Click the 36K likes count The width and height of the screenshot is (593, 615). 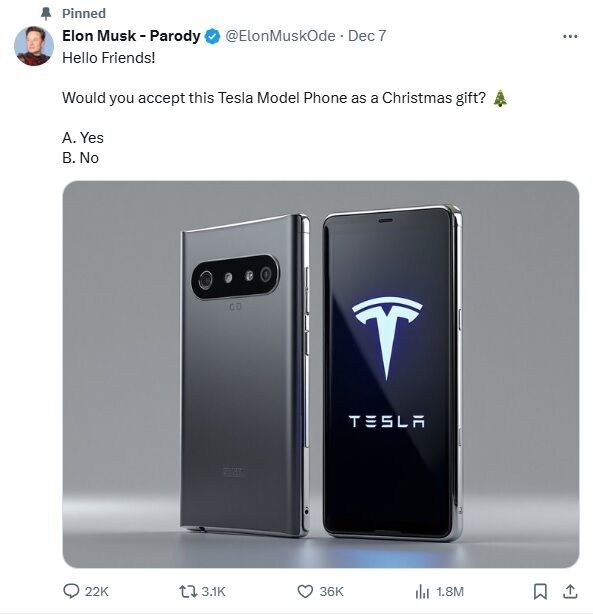click(331, 591)
